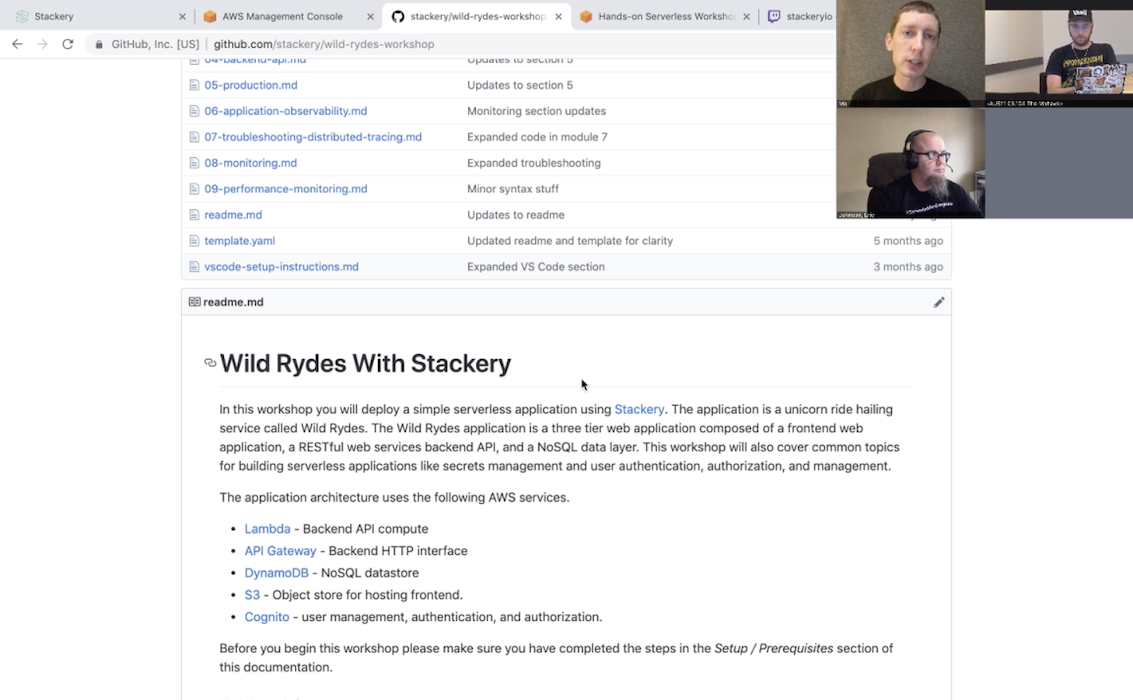Close the Hands-on Serverless Workshop tab
Image resolution: width=1133 pixels, height=700 pixels.
tap(746, 16)
